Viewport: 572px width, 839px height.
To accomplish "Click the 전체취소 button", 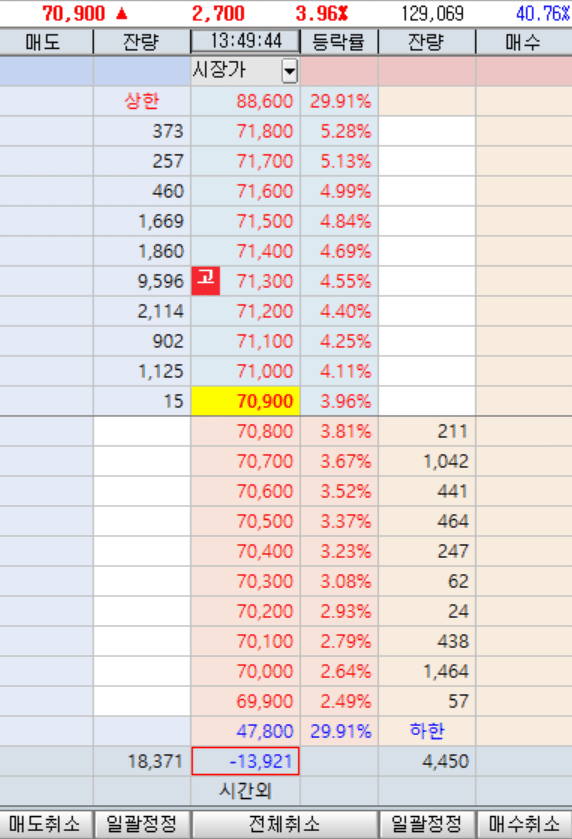I will [284, 824].
